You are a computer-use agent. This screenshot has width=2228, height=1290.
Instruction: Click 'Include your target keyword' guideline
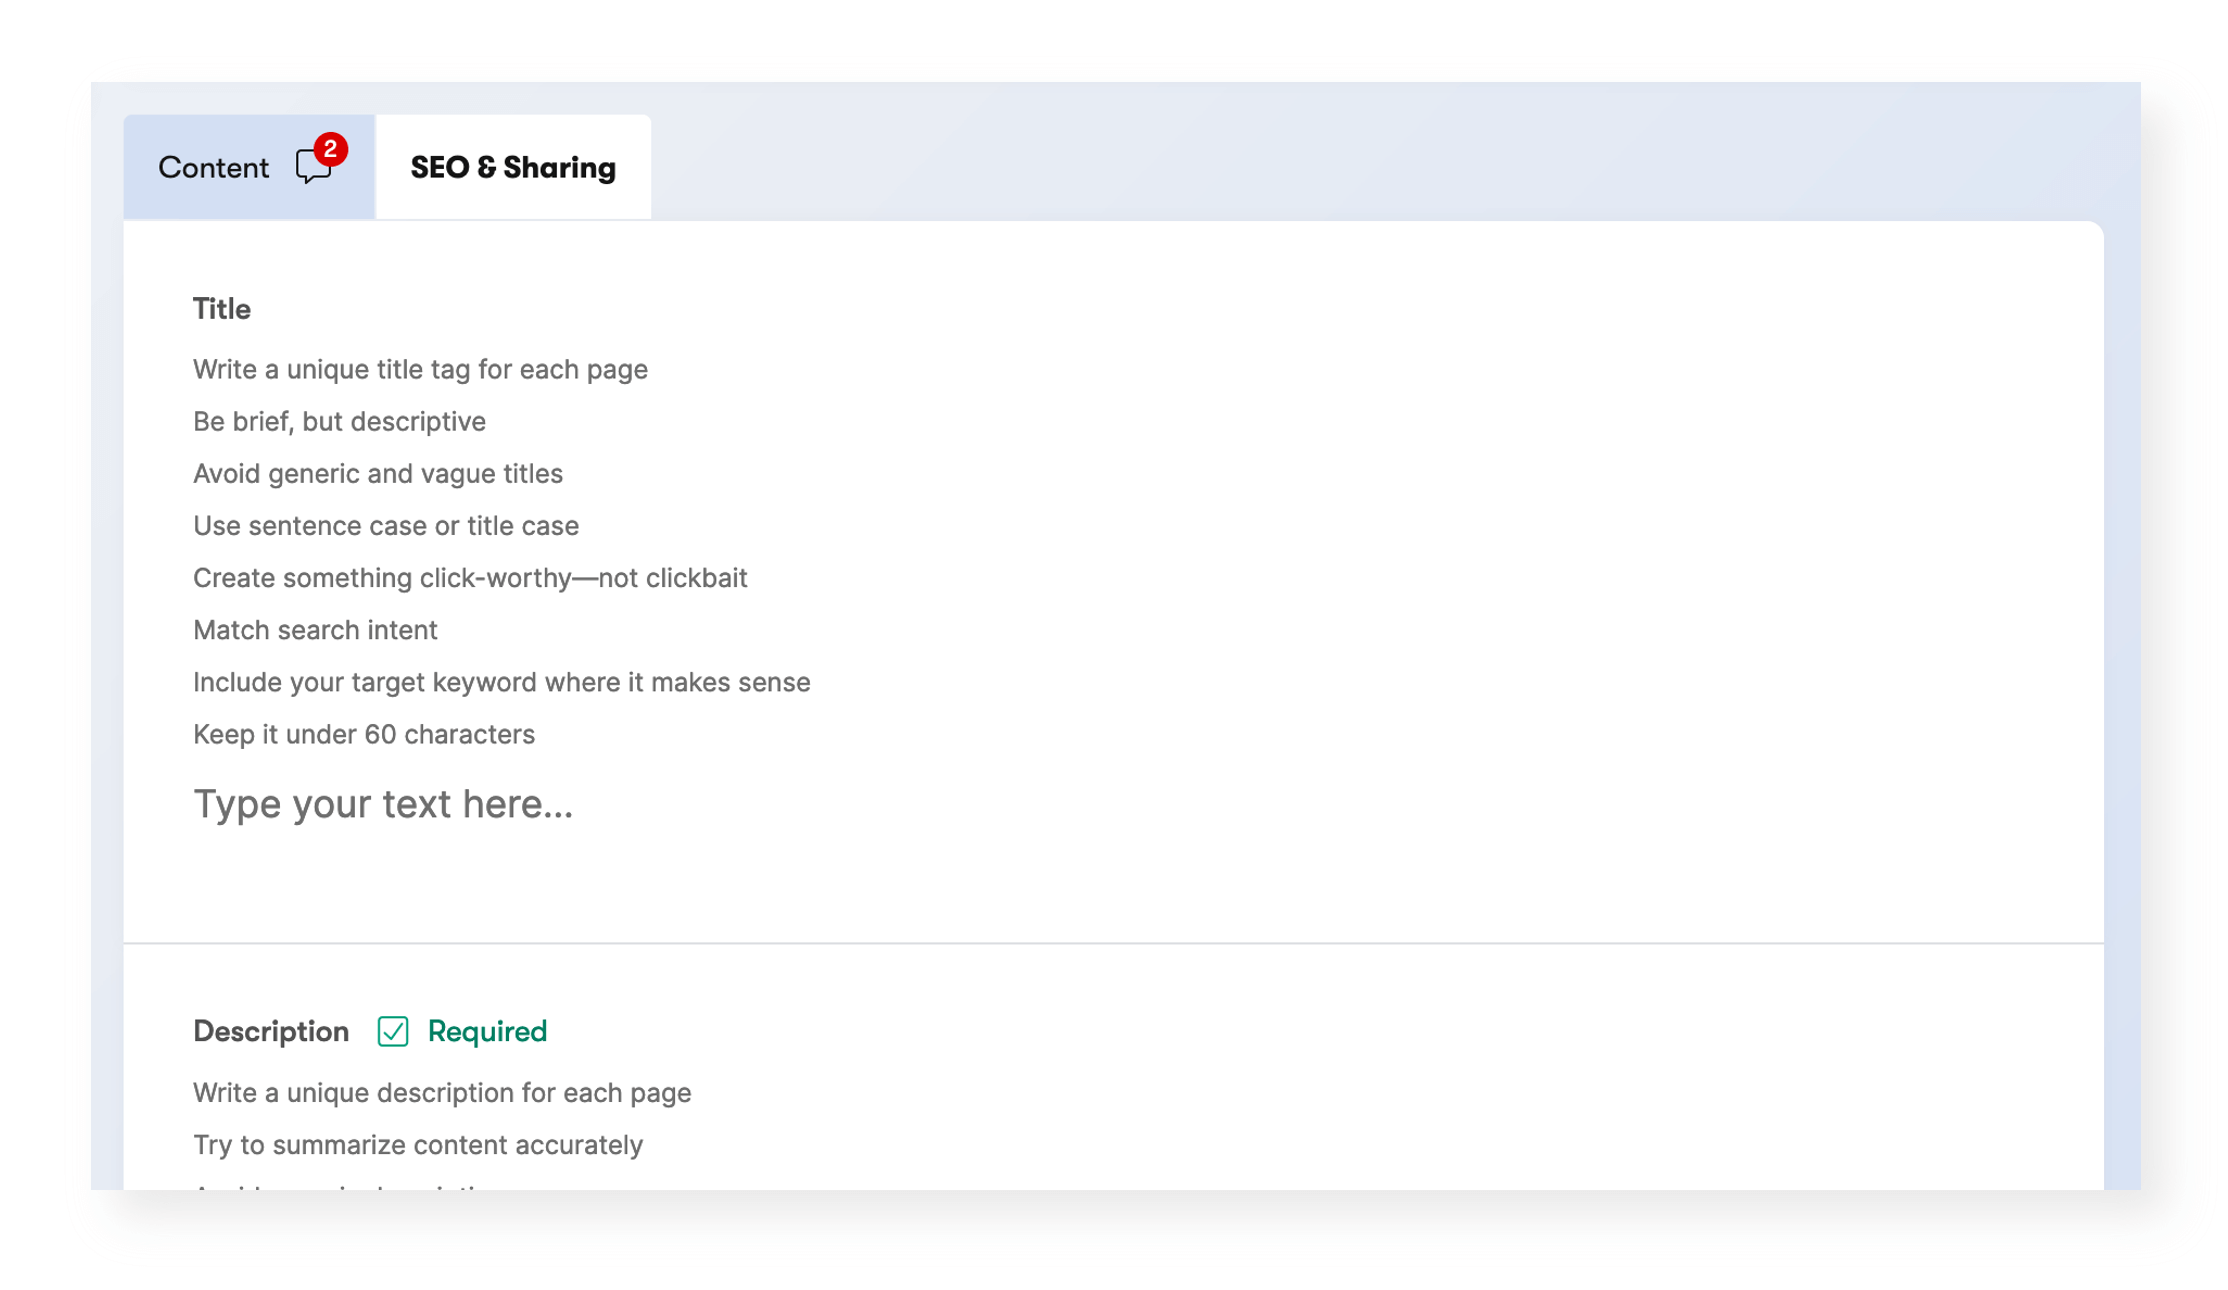501,681
